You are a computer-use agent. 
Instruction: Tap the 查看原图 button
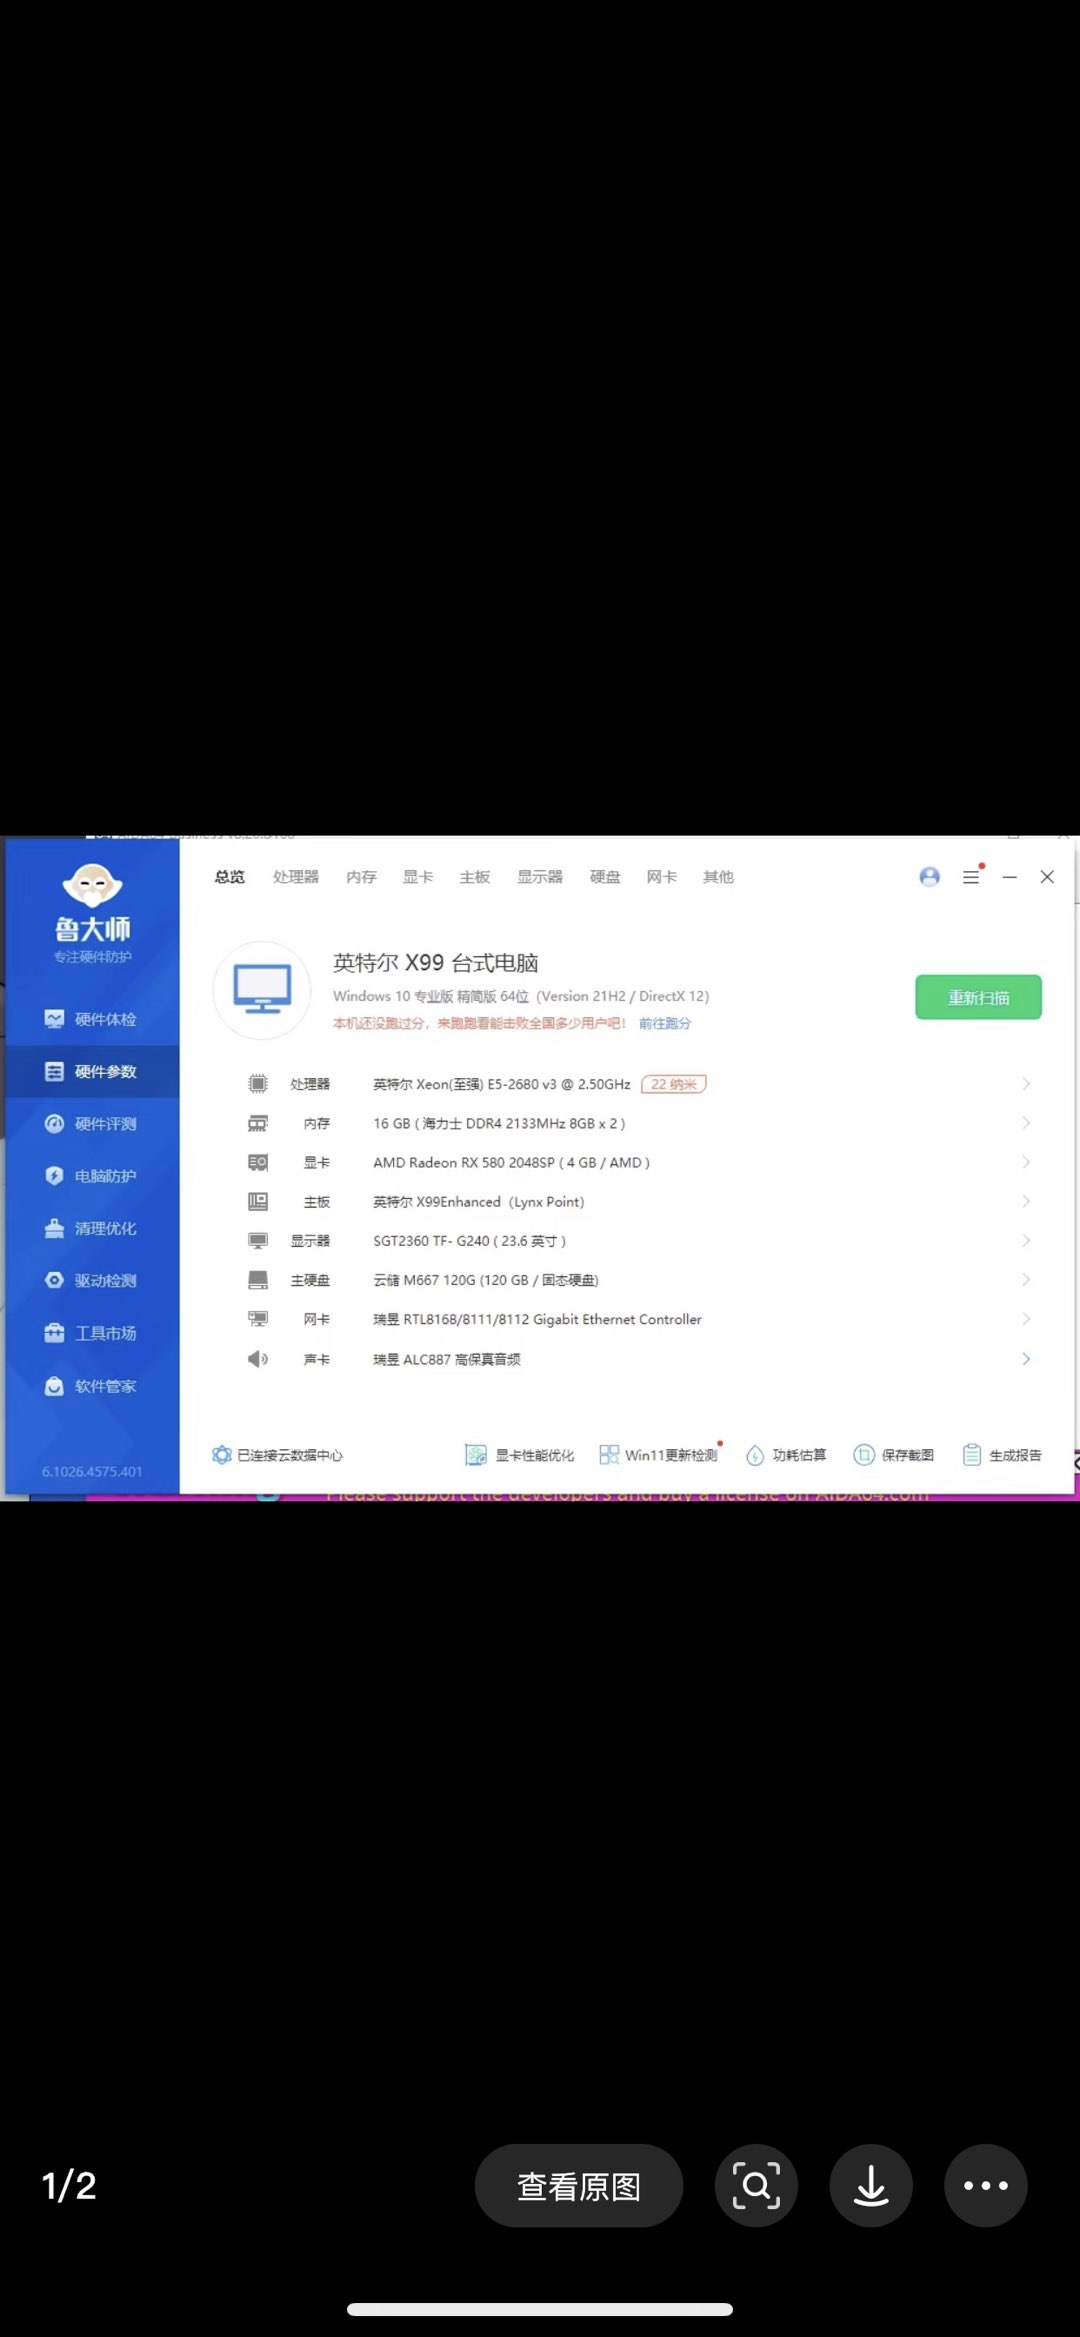[x=578, y=2186]
